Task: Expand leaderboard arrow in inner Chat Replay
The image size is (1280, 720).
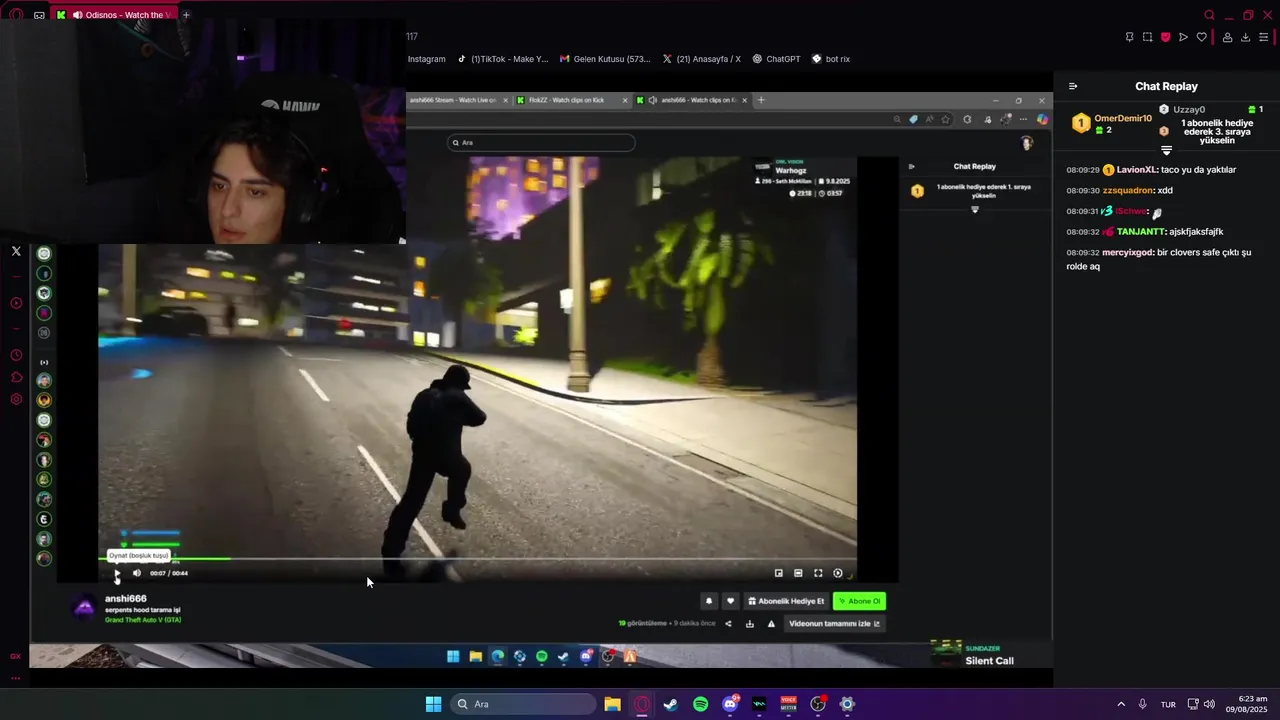Action: 975,209
